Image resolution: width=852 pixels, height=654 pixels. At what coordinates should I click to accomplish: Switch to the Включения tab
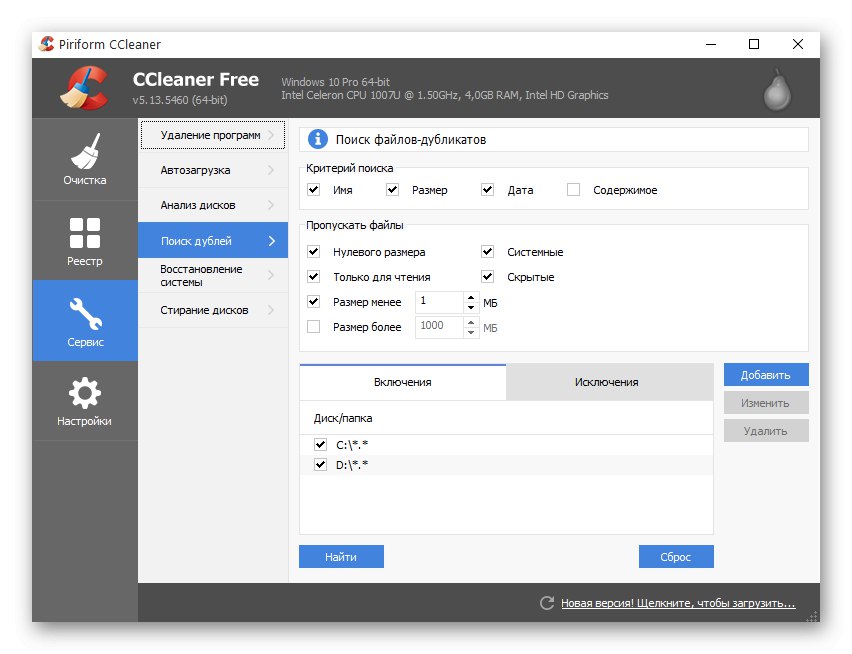[x=403, y=382]
